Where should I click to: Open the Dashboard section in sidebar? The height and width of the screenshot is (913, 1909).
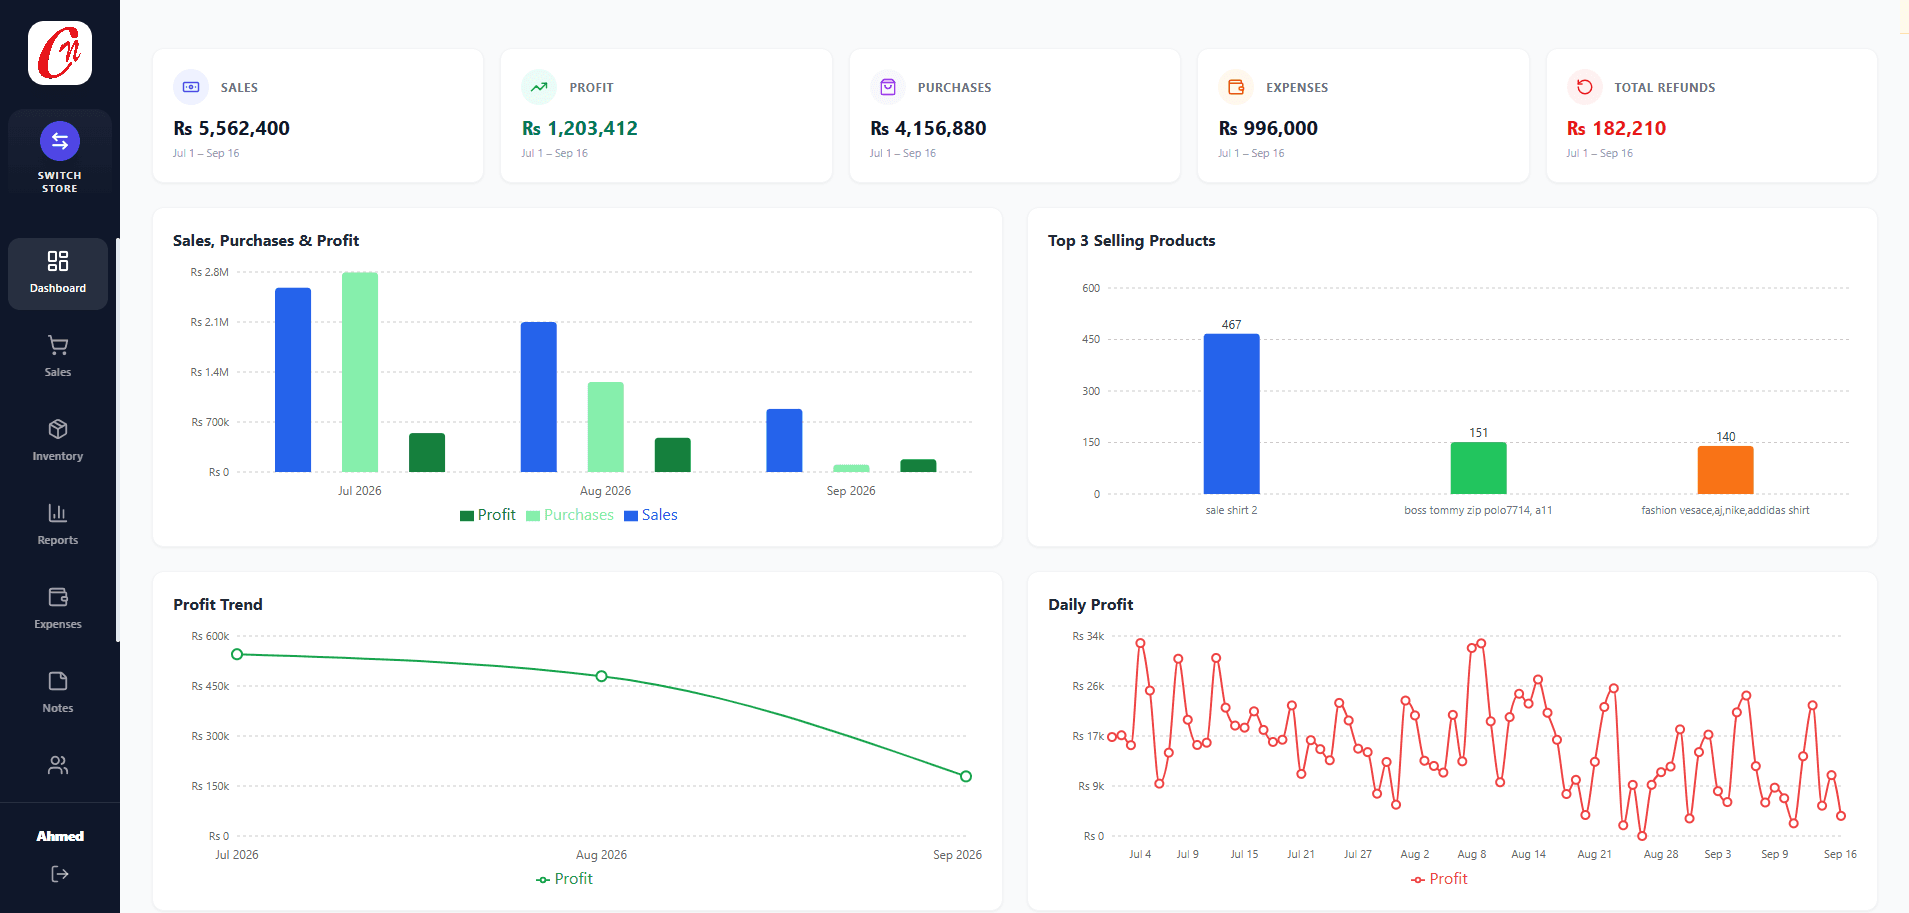click(58, 273)
